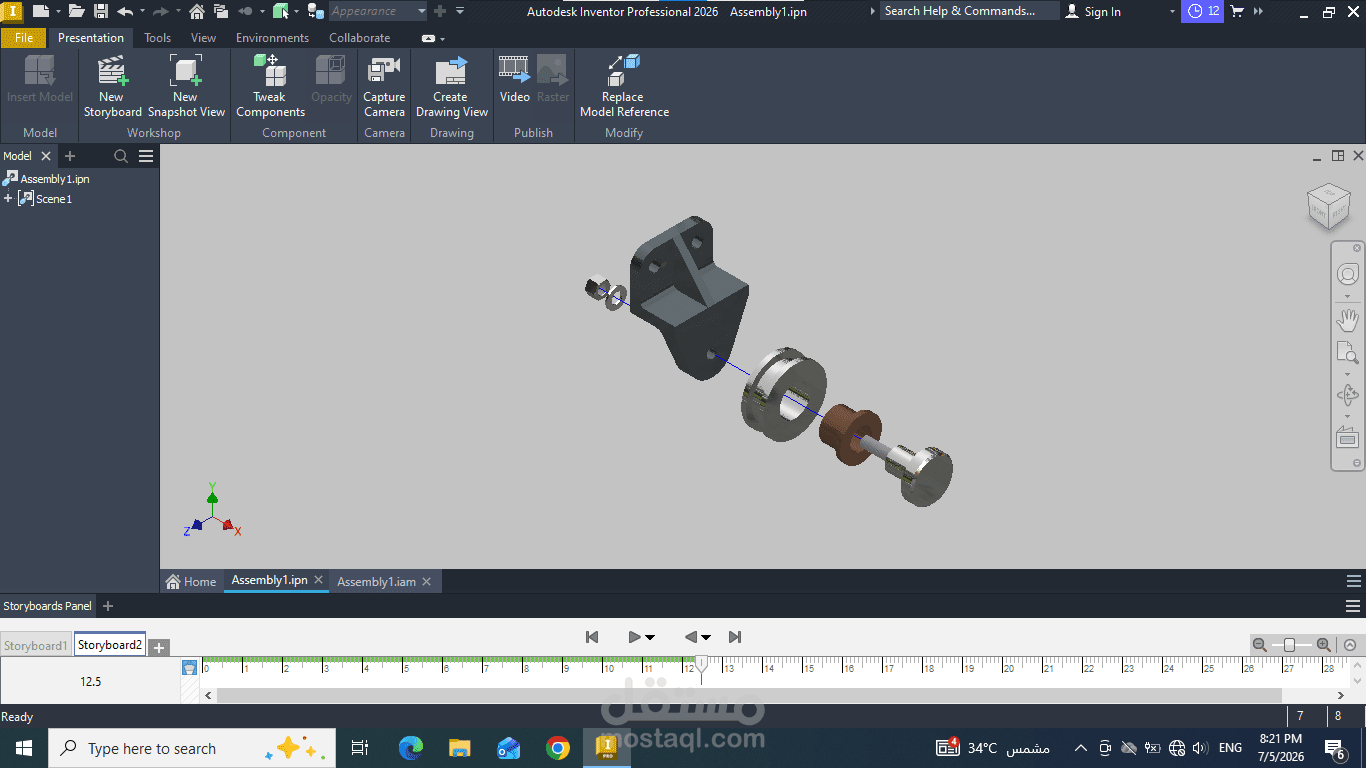Click Create Drawing View
Screen dimensions: 1366x768
tap(451, 87)
